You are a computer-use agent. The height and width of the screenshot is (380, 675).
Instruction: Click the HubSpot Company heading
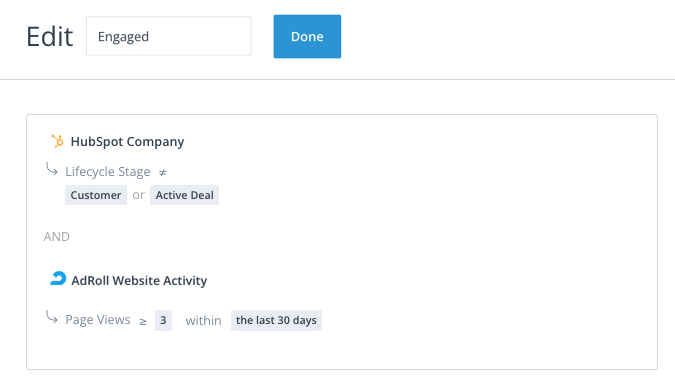tap(127, 142)
